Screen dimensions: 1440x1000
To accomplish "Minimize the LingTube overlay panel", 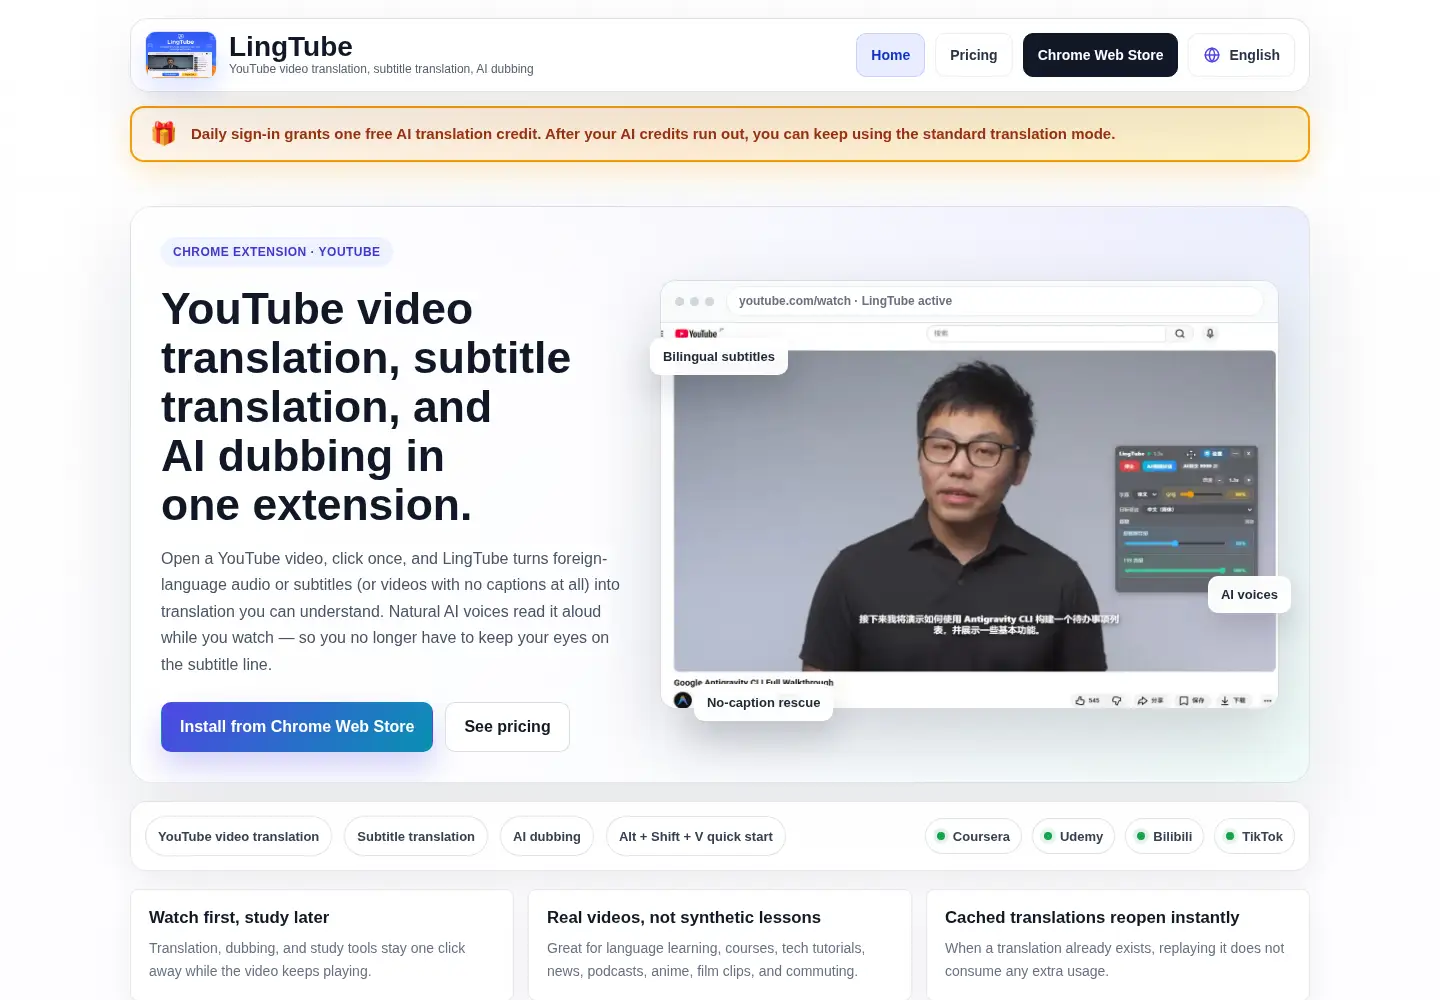I will click(1235, 454).
